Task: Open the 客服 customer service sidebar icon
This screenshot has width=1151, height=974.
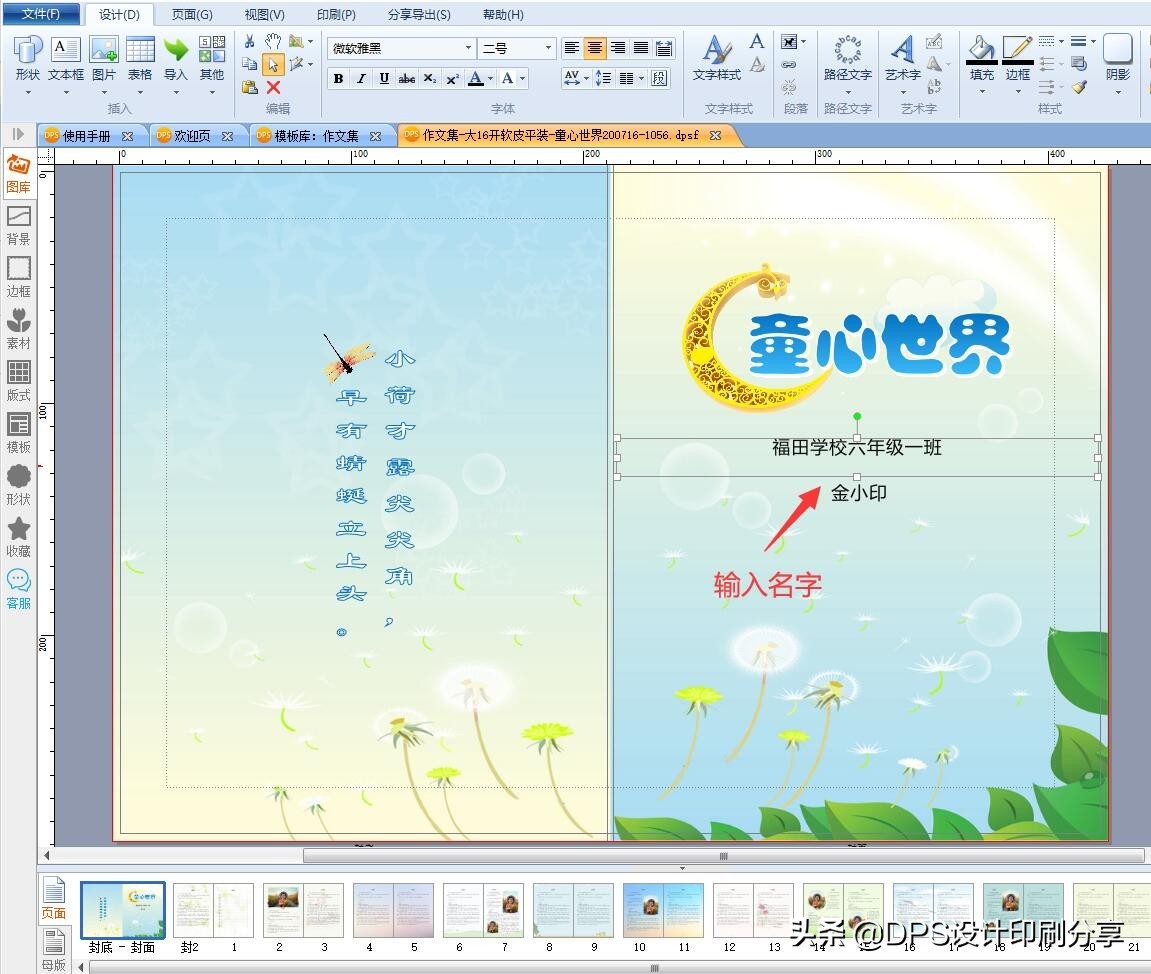Action: click(x=18, y=588)
